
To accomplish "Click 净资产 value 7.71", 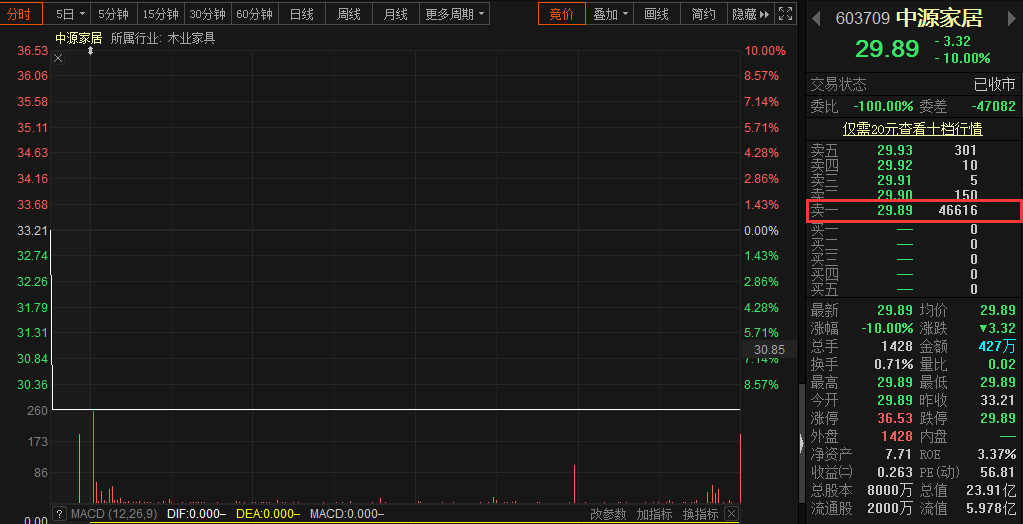I will point(898,454).
